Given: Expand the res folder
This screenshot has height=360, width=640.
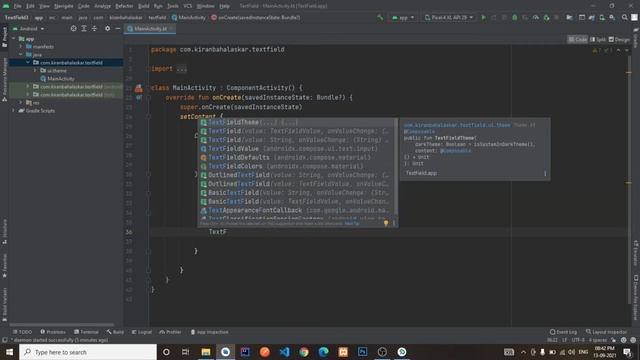Looking at the screenshot, I should coord(21,102).
